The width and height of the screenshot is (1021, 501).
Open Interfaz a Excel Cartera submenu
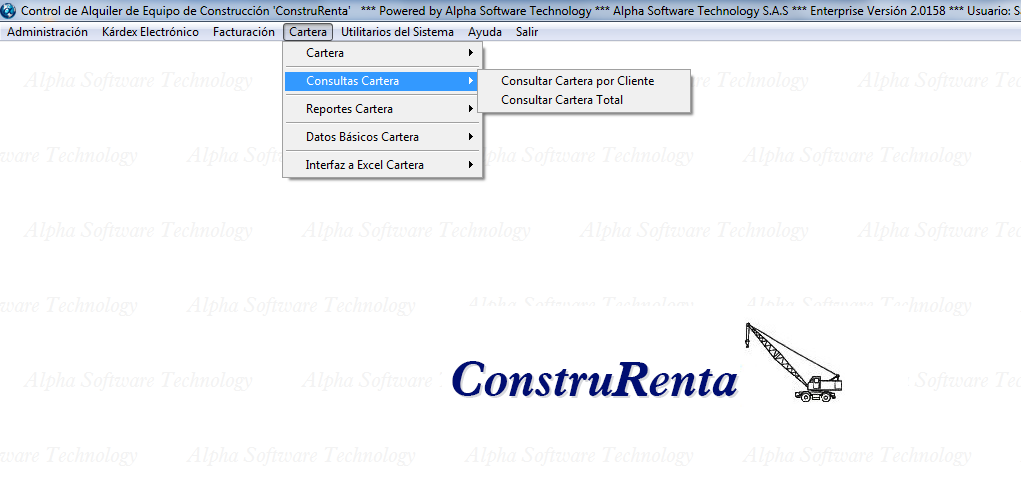point(364,165)
